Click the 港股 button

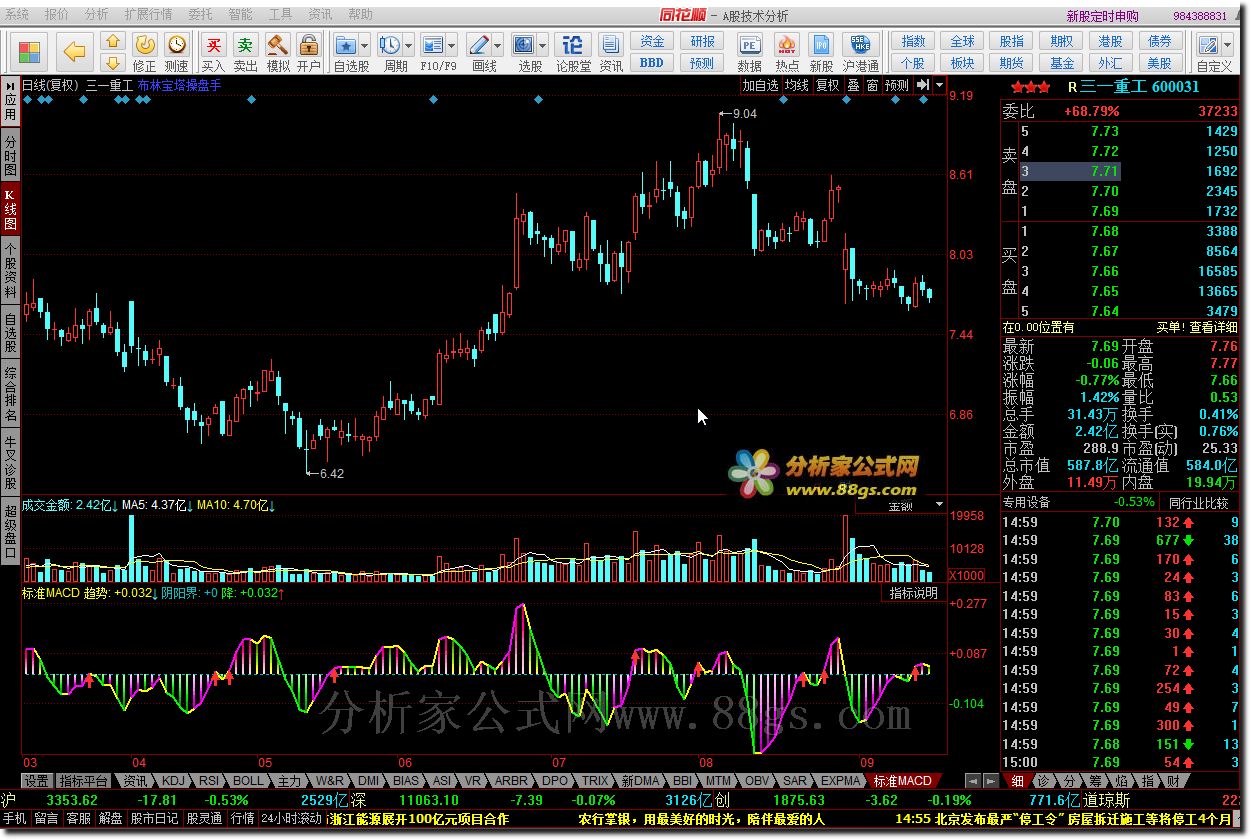click(1110, 42)
